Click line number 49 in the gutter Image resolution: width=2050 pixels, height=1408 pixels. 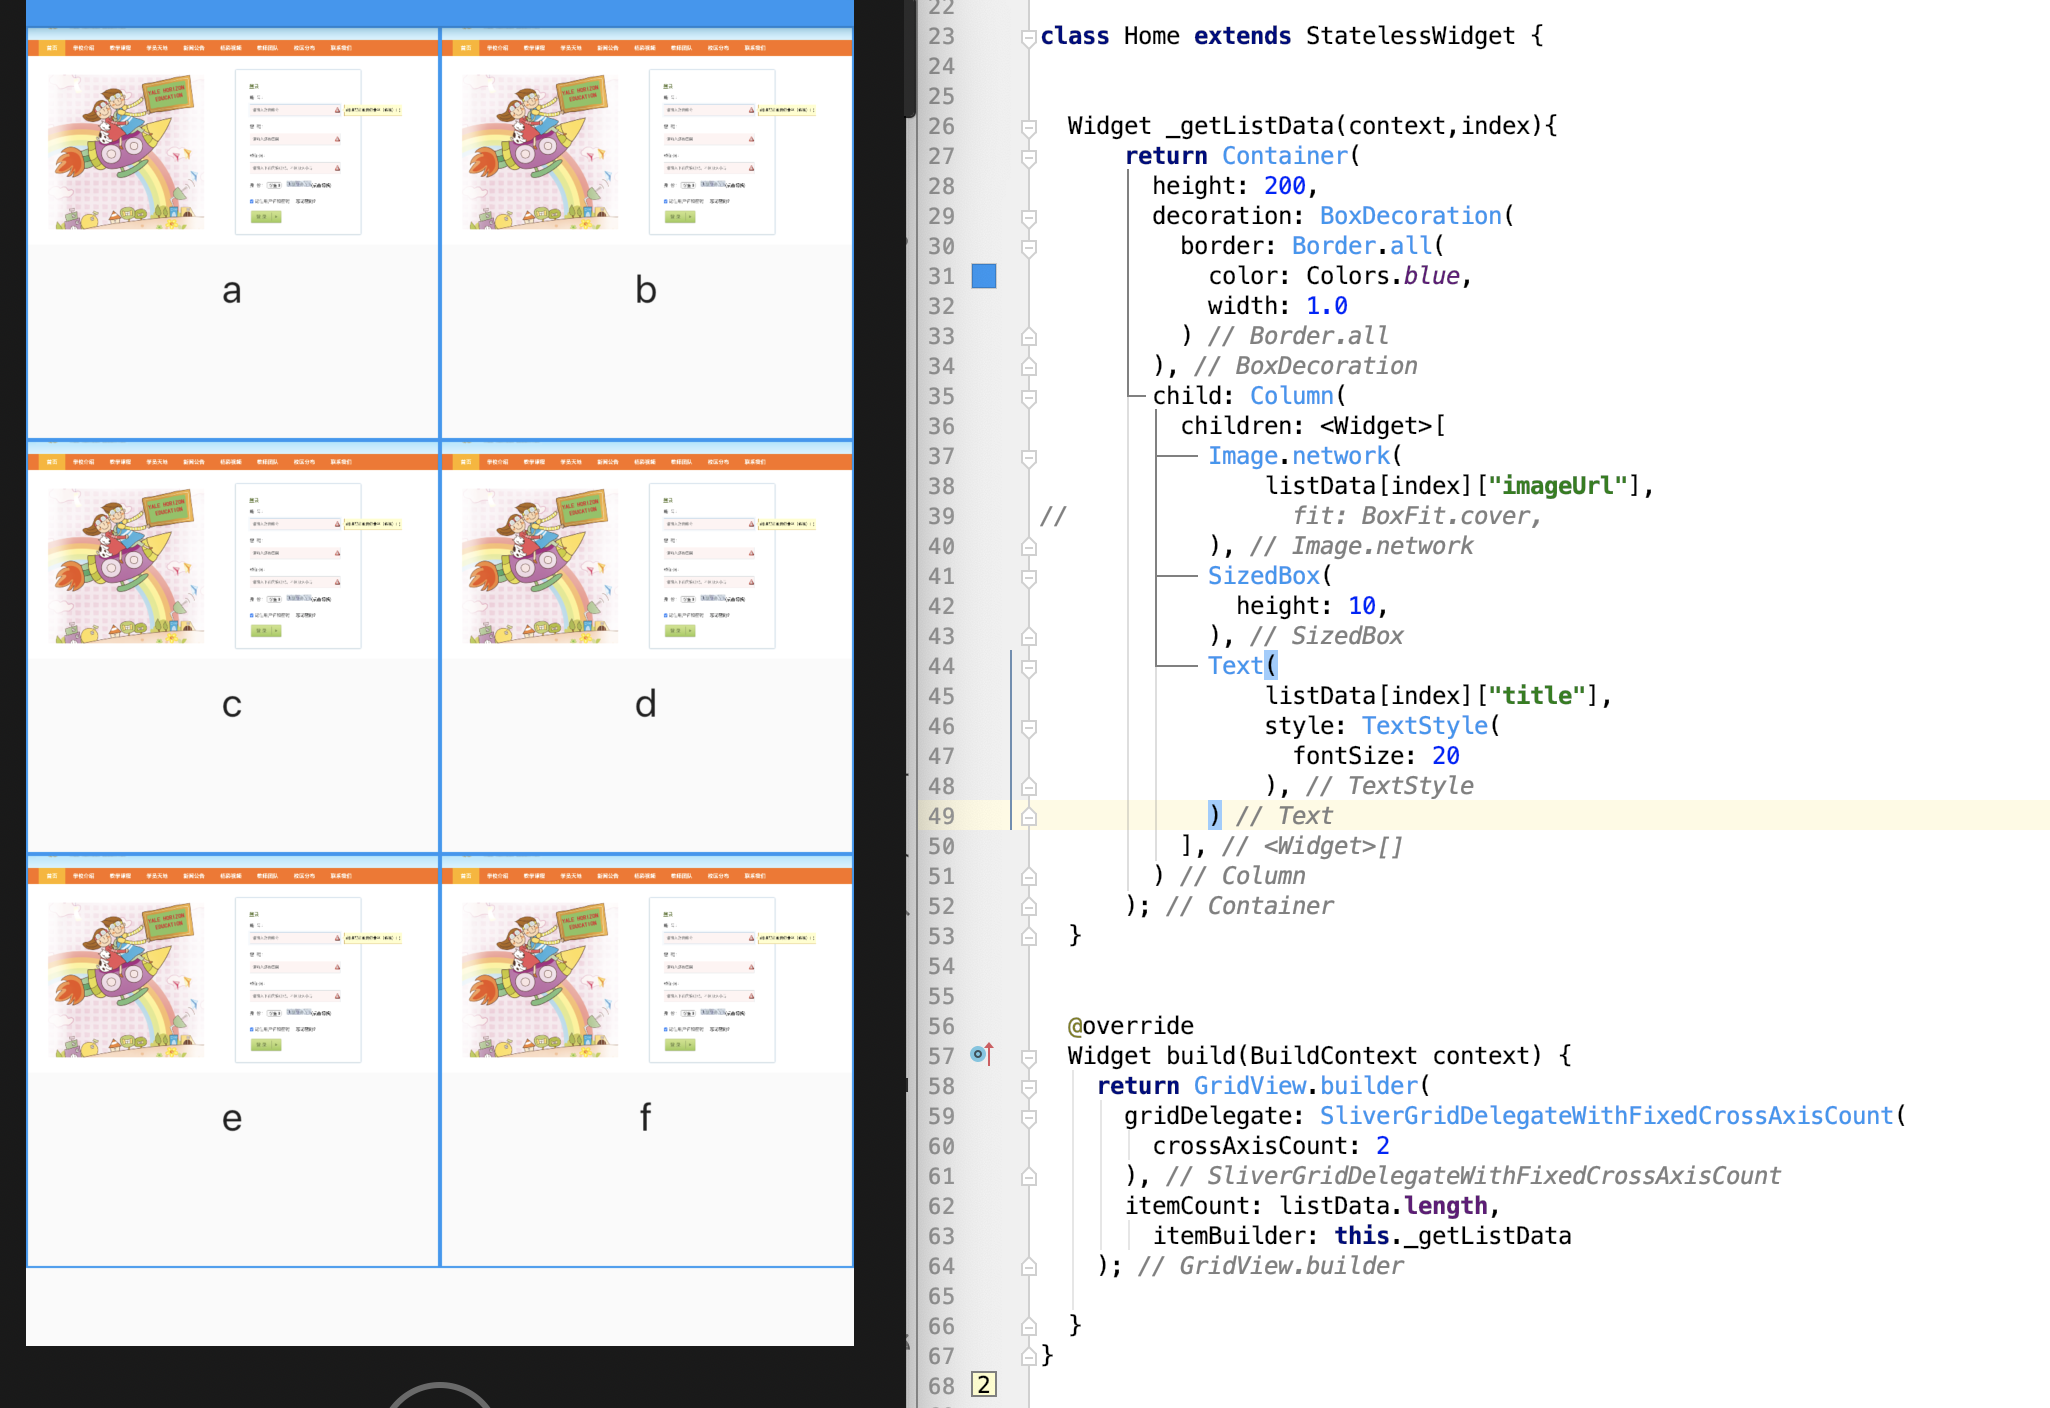click(940, 816)
